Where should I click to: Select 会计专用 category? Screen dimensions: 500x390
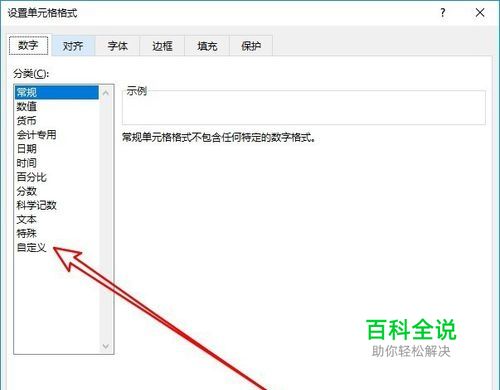click(57, 135)
